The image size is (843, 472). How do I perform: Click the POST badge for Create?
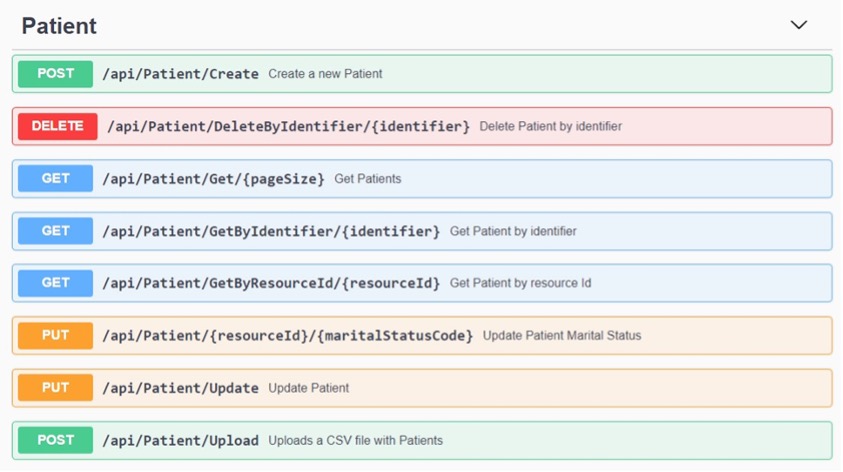(x=55, y=74)
